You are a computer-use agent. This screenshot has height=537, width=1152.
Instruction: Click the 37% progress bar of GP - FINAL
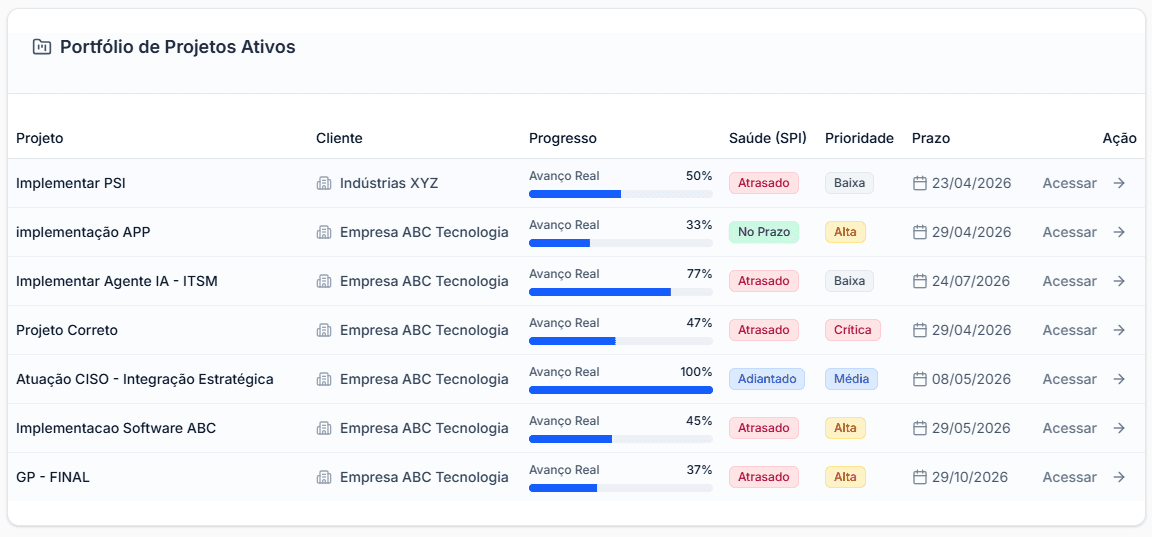(621, 488)
